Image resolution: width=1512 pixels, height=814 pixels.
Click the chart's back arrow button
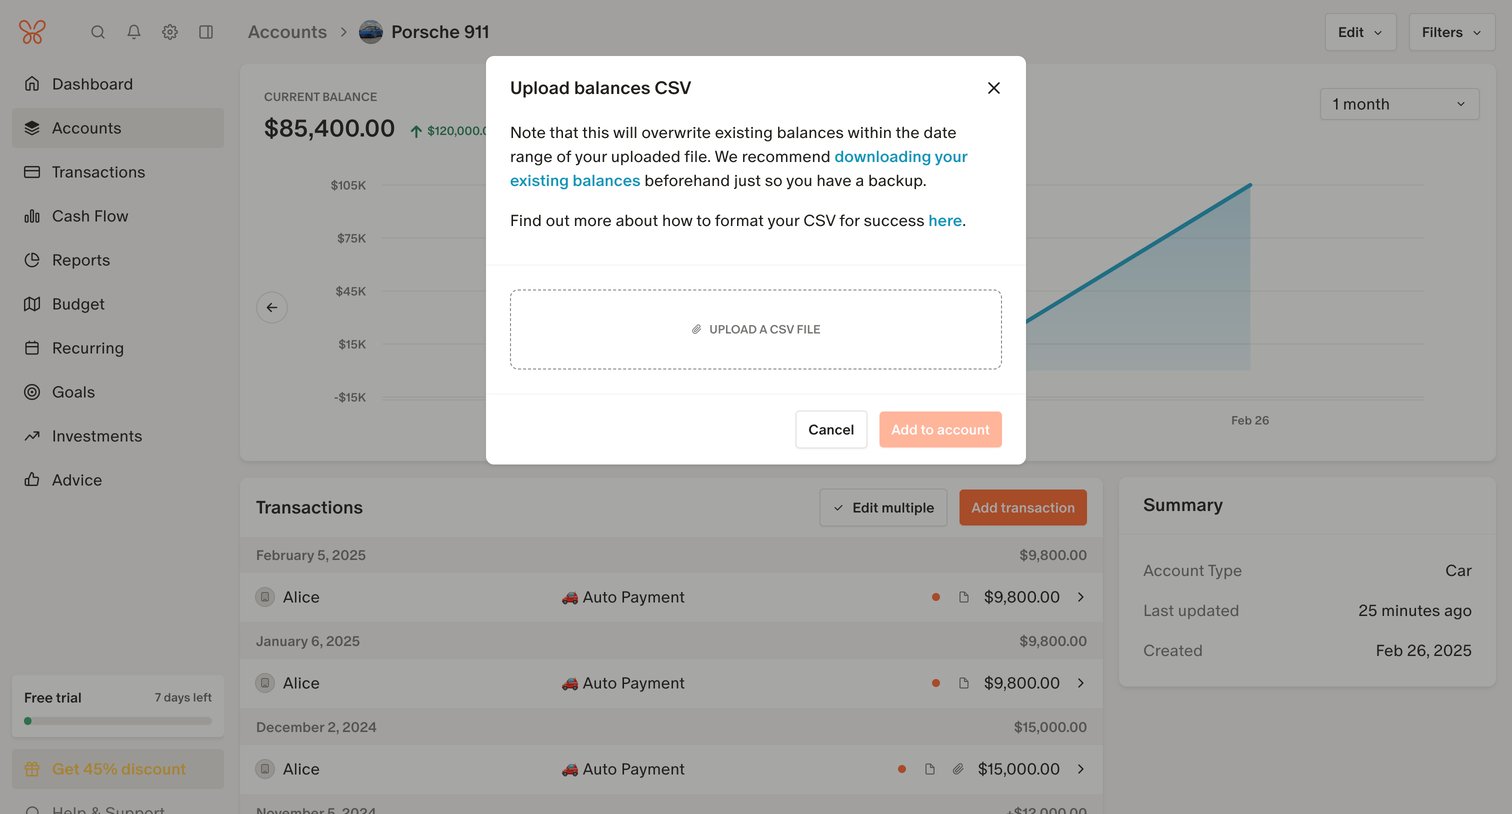(272, 307)
